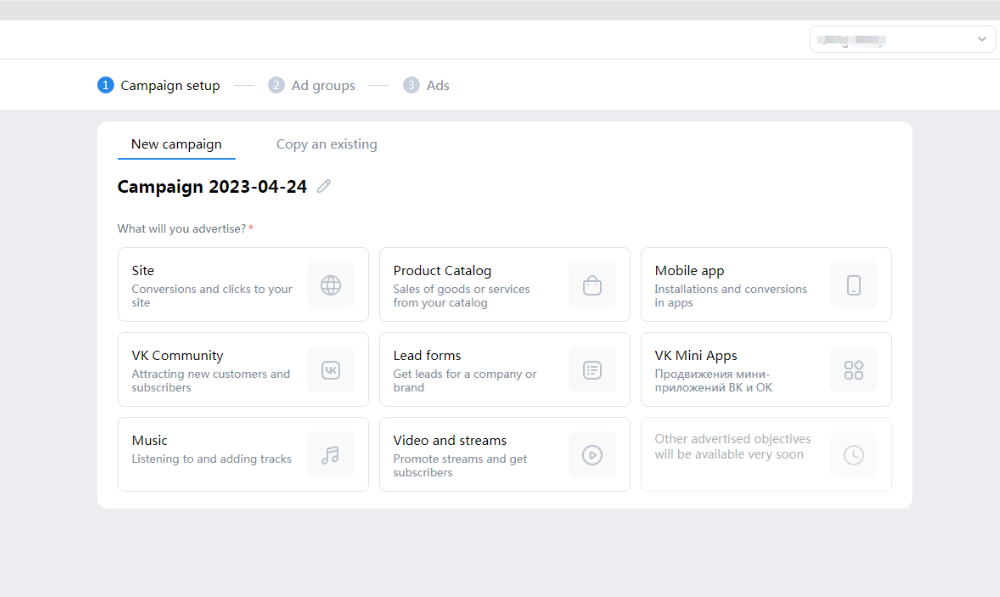Open the account selector dropdown
This screenshot has height=597, width=1000.
(902, 40)
